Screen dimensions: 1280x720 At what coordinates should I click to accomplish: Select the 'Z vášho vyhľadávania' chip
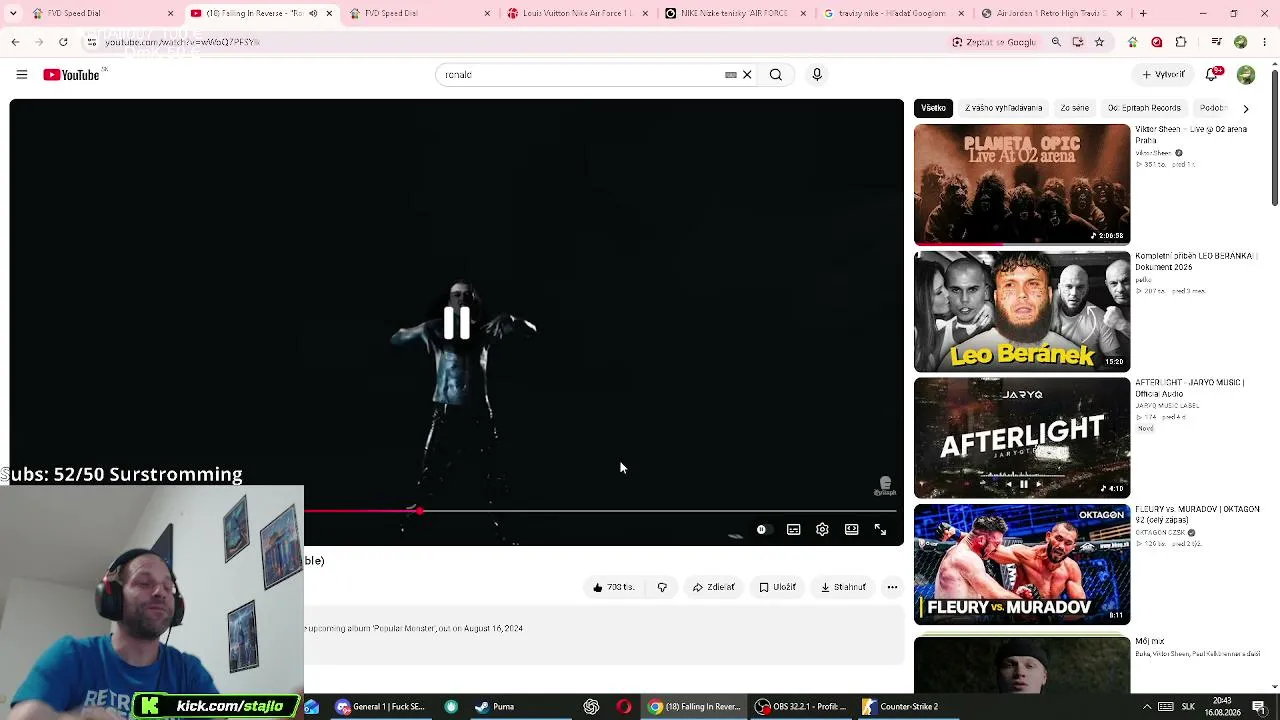[x=1003, y=108]
